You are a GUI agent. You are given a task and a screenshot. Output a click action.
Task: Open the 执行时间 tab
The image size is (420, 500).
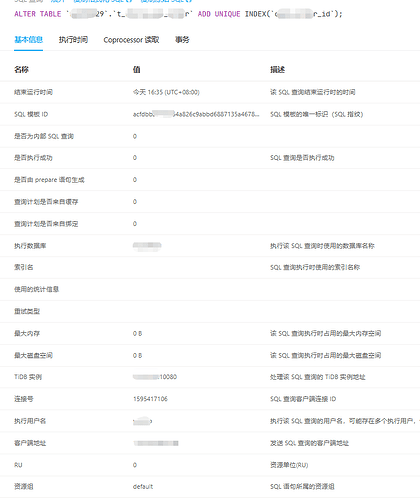tap(73, 40)
